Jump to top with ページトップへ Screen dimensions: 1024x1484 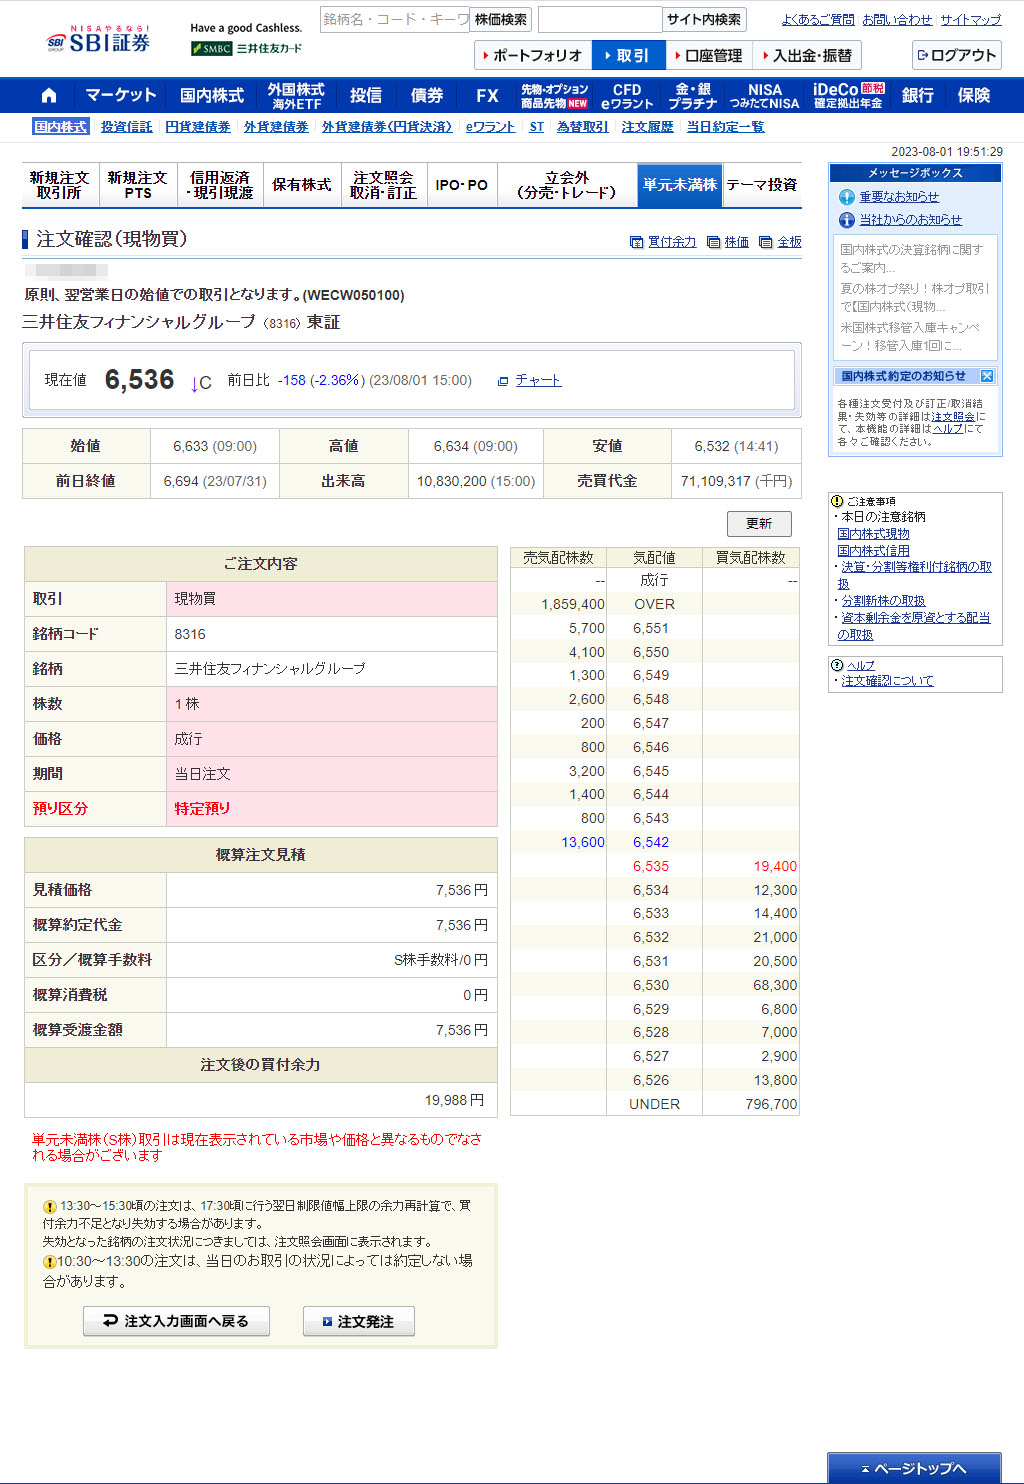pos(914,1468)
